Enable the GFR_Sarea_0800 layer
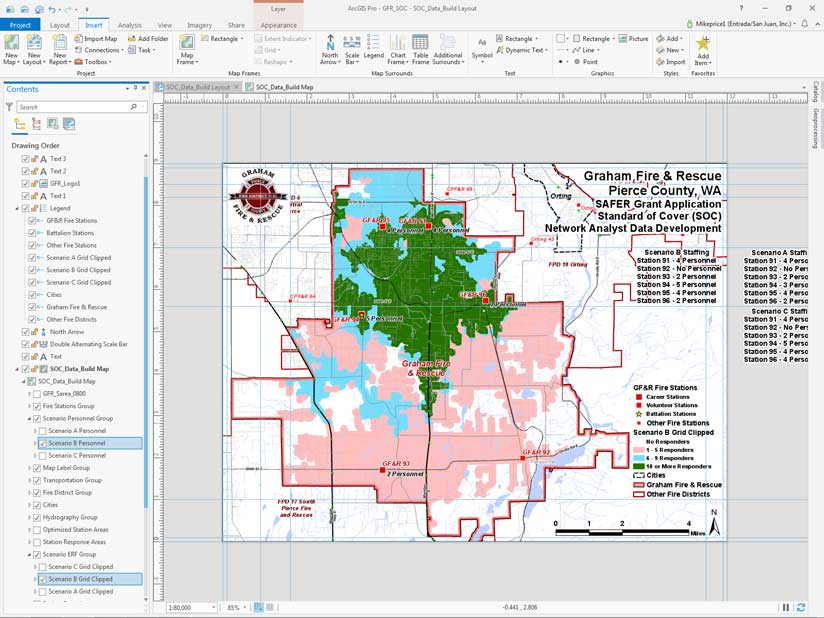The height and width of the screenshot is (618, 824). coord(37,394)
